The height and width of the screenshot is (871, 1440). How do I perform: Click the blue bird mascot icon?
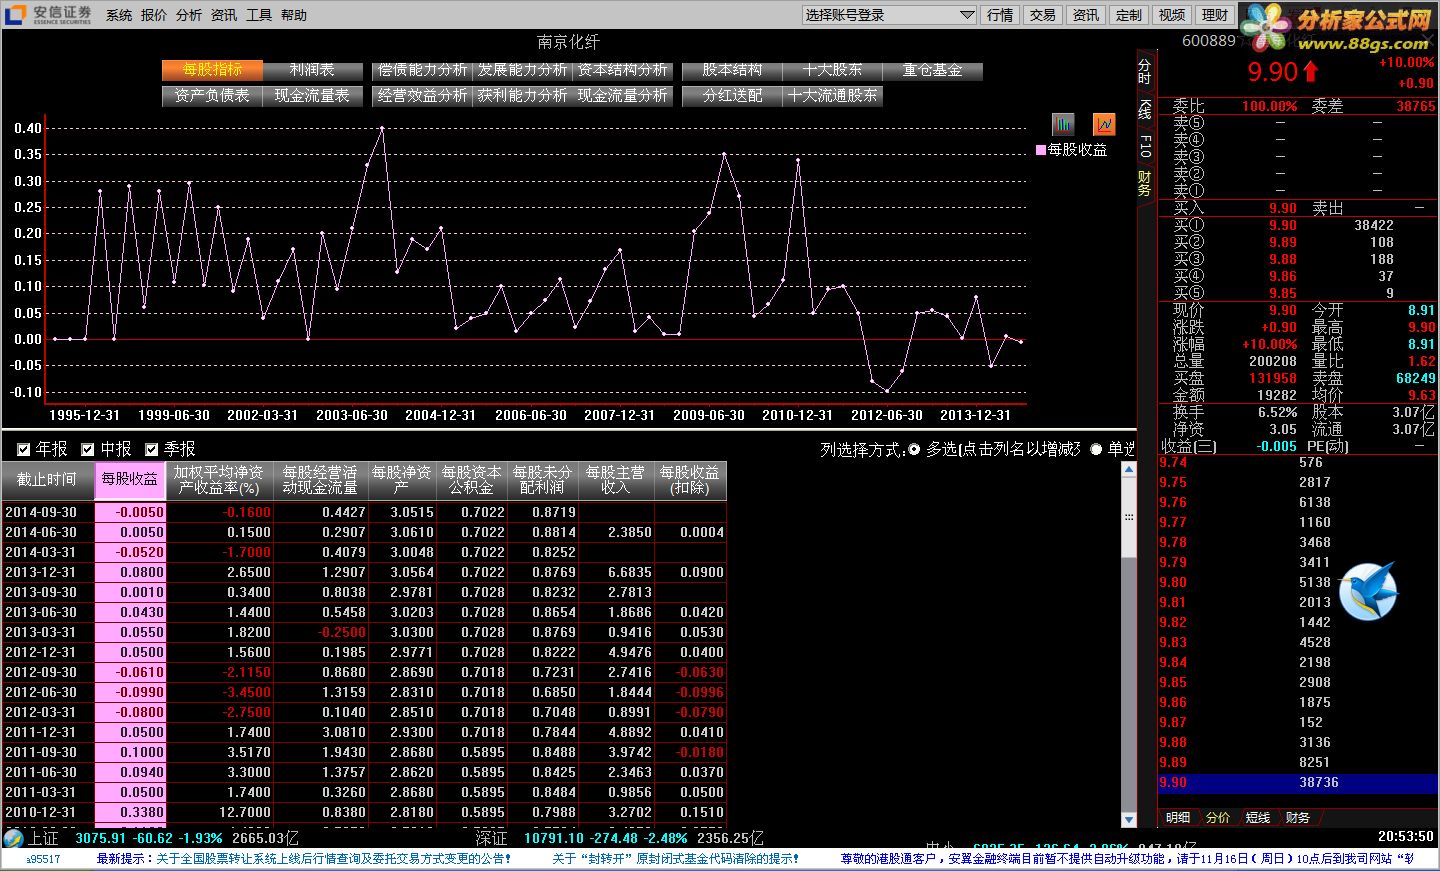(1367, 591)
